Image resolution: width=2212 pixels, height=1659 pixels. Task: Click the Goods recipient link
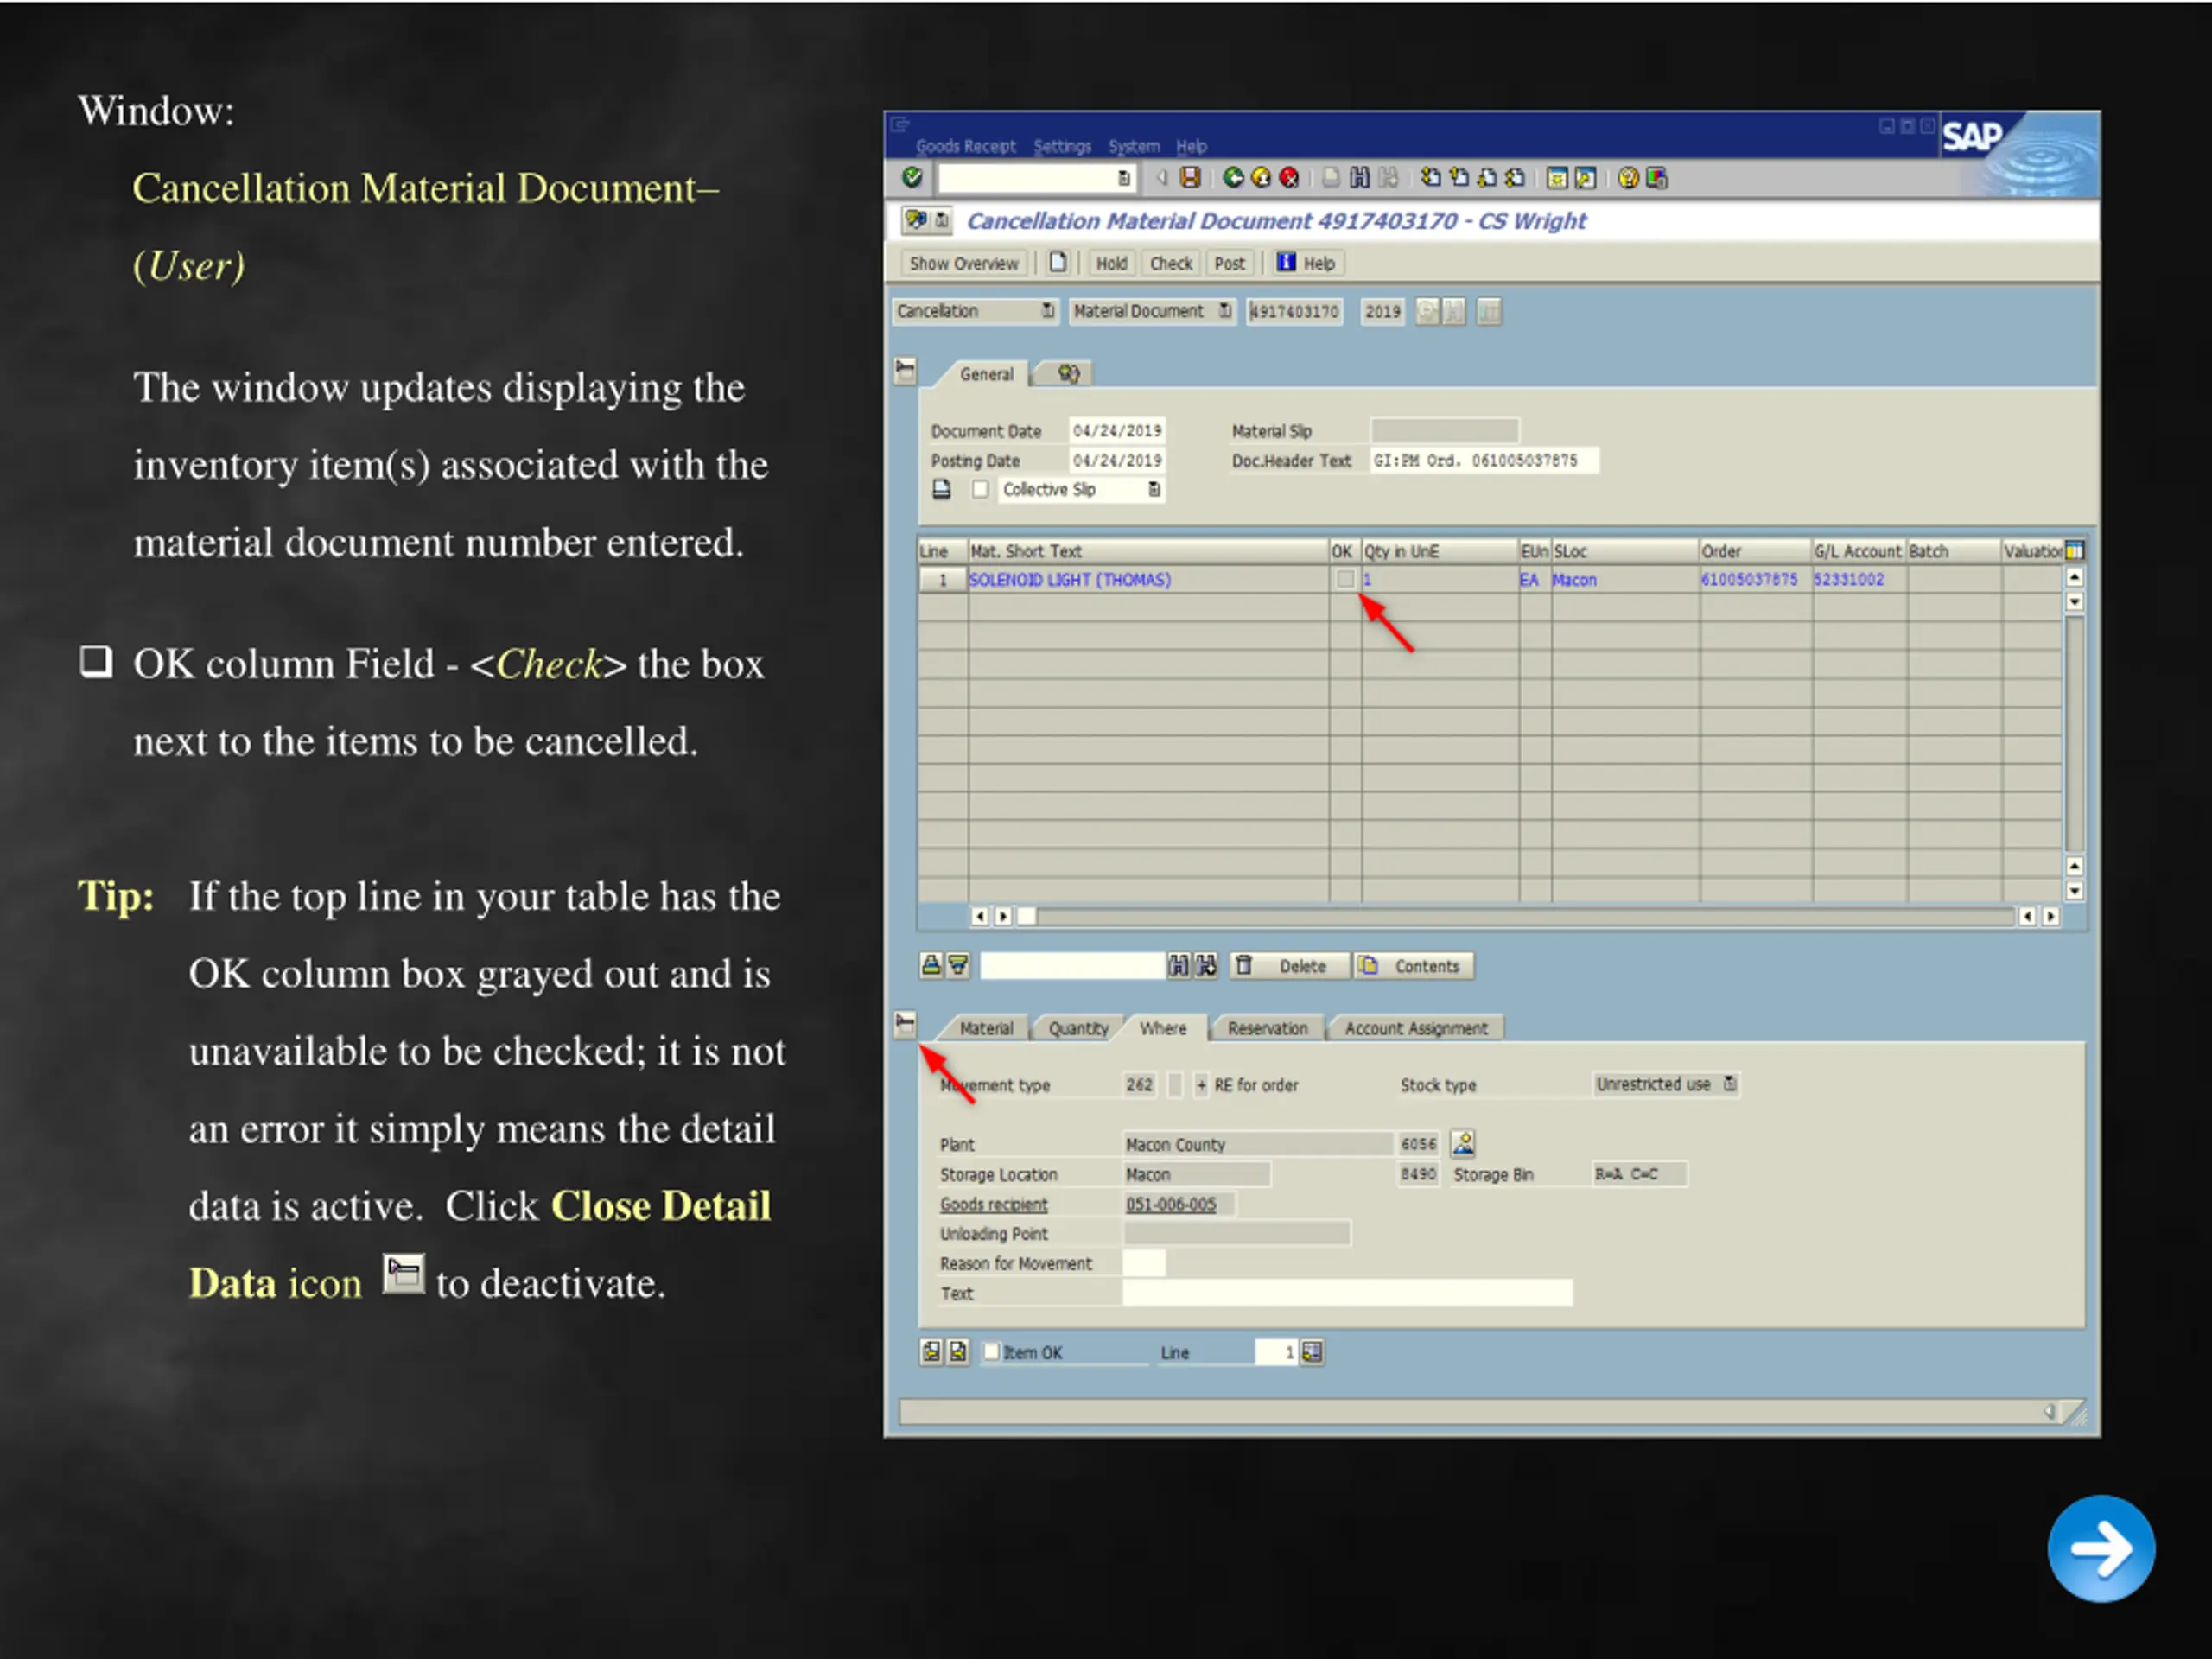993,1204
